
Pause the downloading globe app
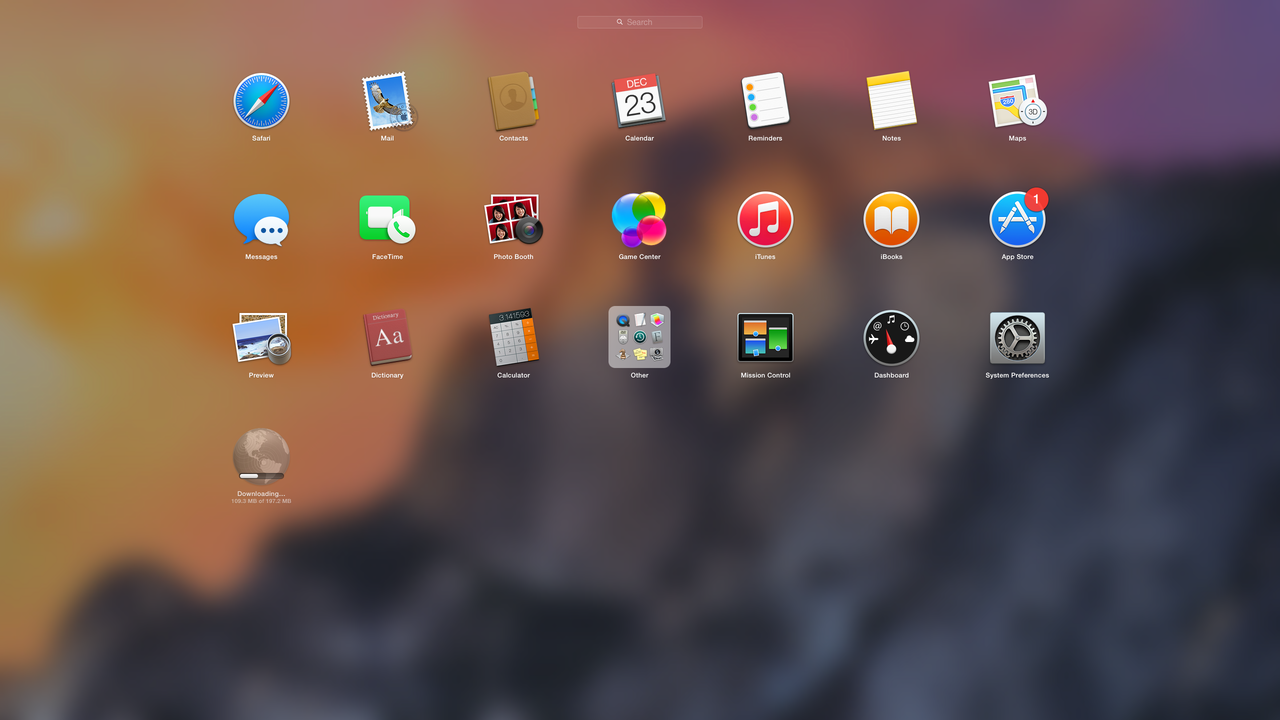261,455
